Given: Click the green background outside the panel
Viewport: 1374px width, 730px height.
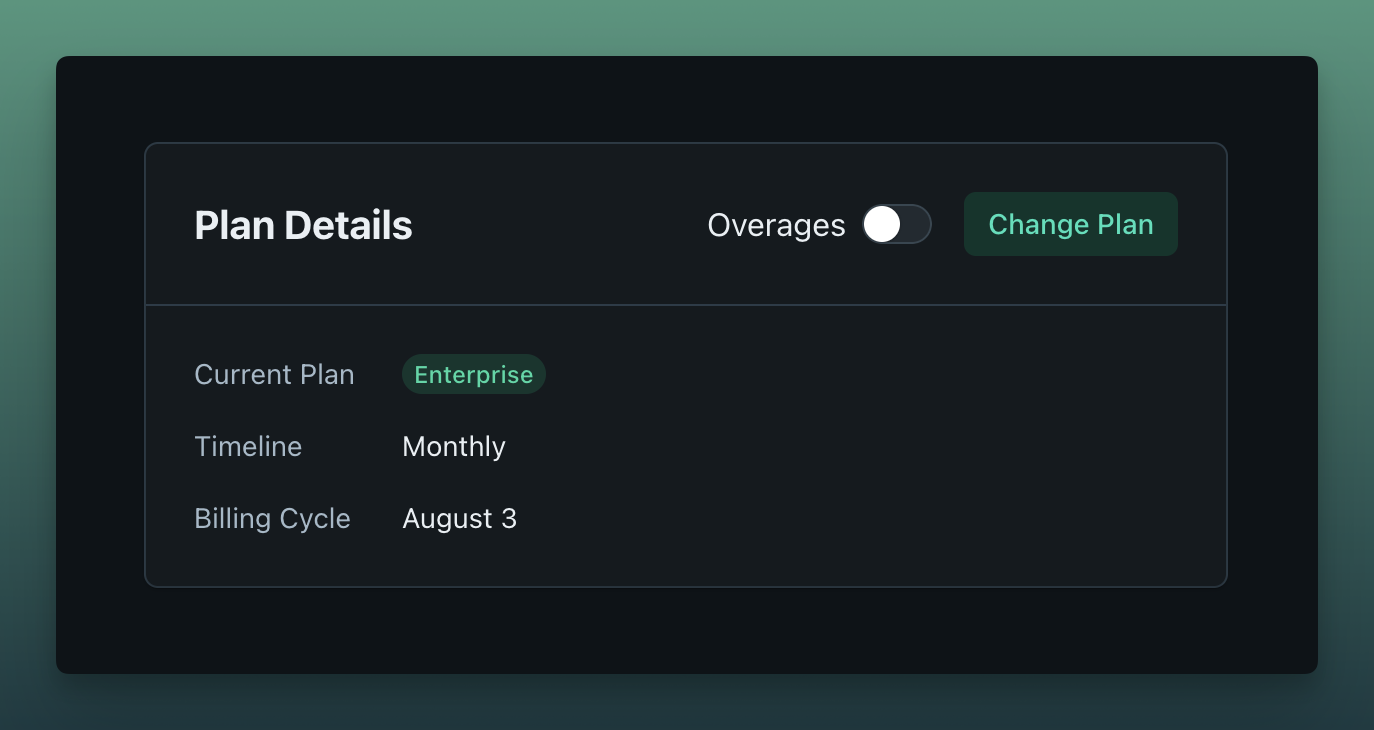Looking at the screenshot, I should (686, 25).
